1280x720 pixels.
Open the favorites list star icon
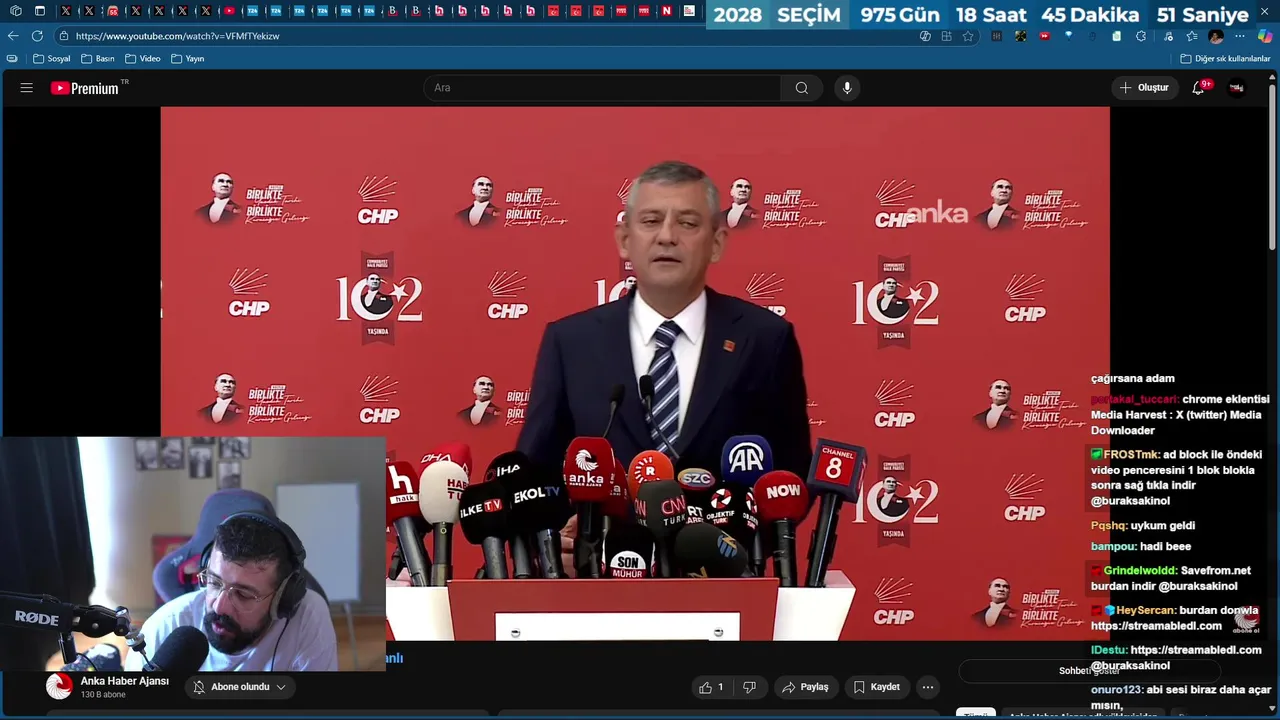tap(1192, 36)
